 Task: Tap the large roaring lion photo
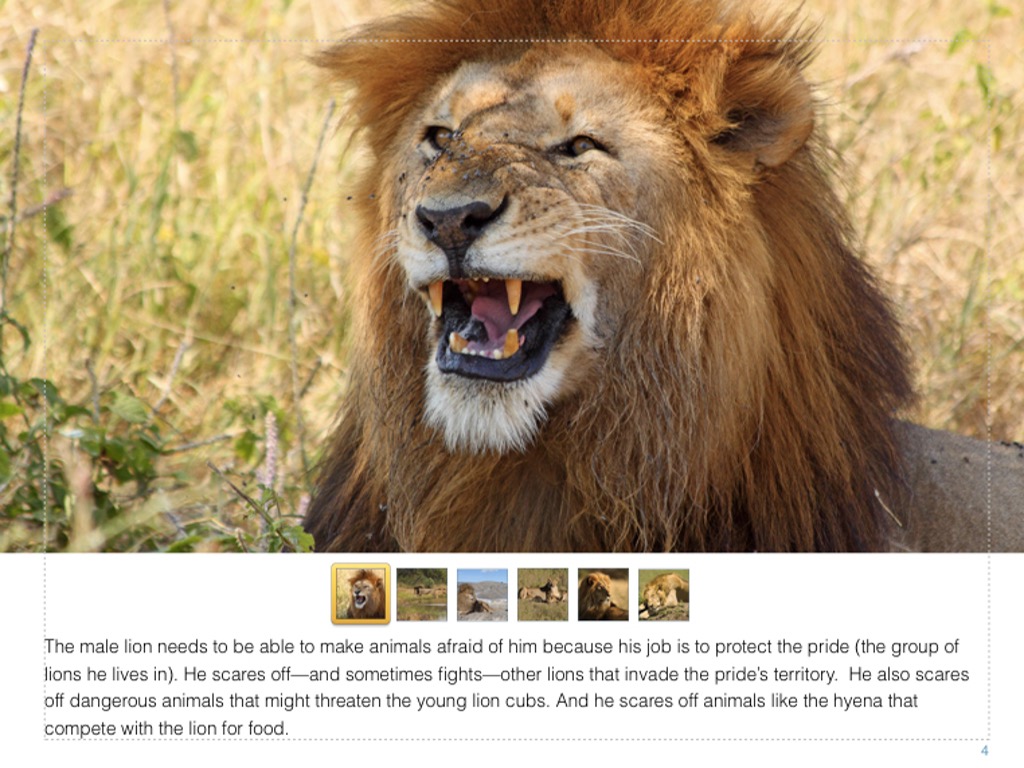512,276
